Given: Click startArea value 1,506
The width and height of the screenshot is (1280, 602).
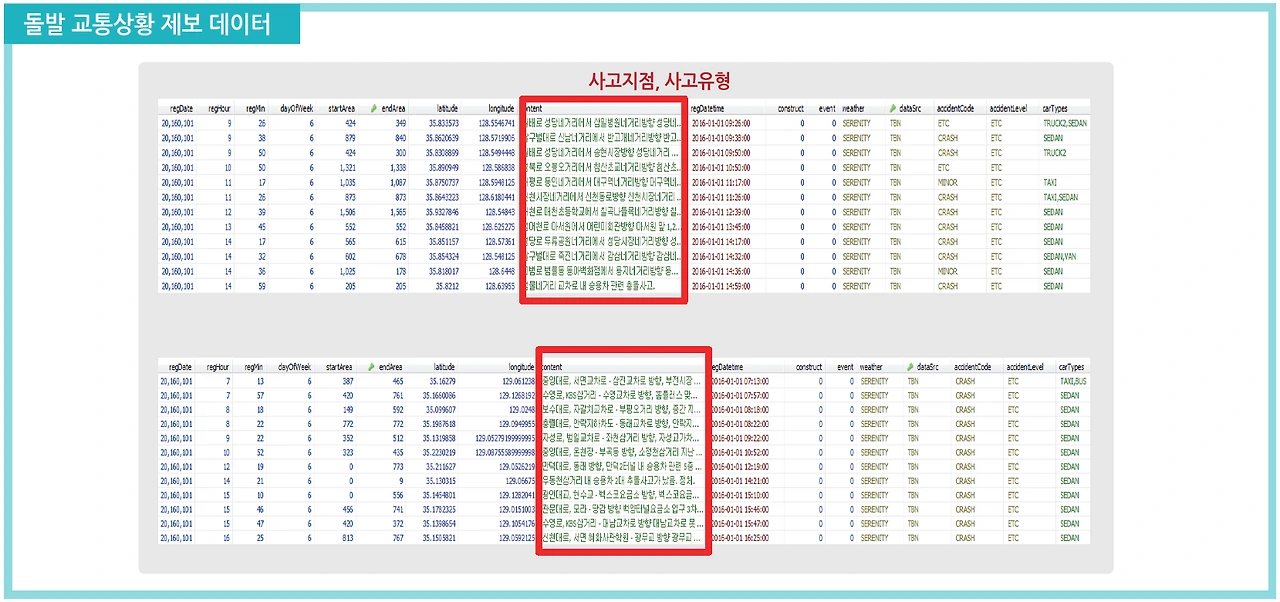Looking at the screenshot, I should (x=347, y=212).
